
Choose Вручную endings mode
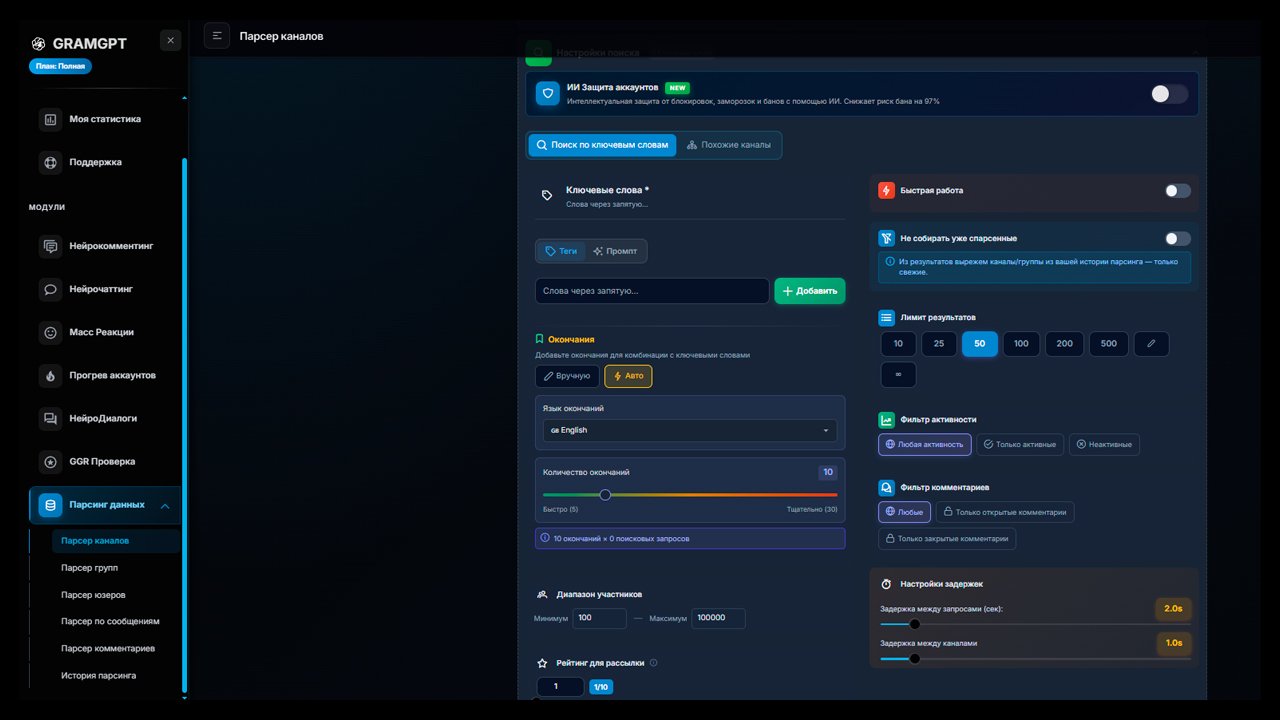click(567, 376)
